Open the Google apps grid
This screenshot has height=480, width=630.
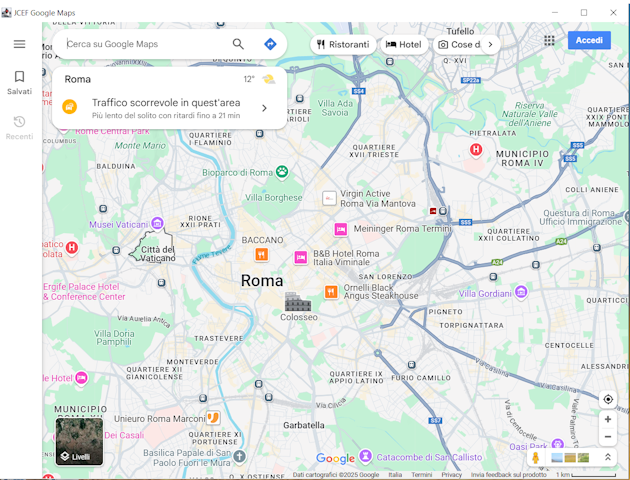(x=549, y=40)
